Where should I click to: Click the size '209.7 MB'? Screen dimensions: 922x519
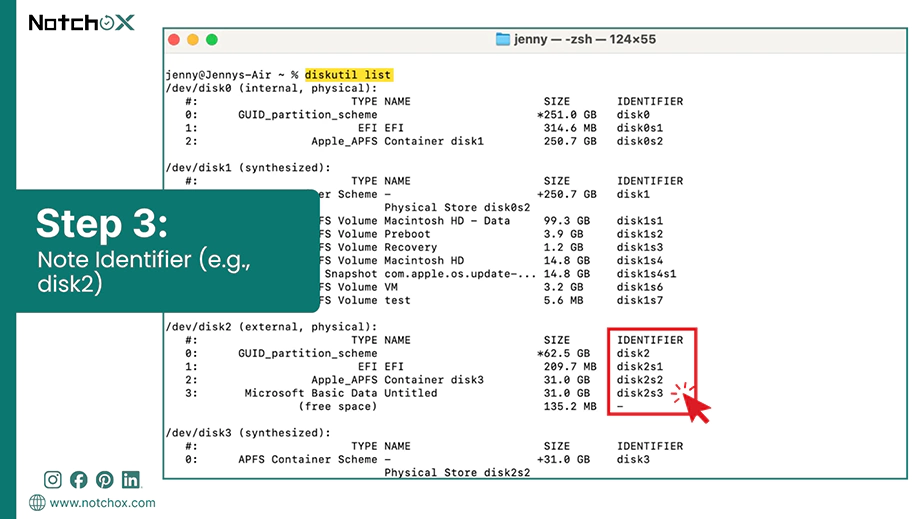570,367
